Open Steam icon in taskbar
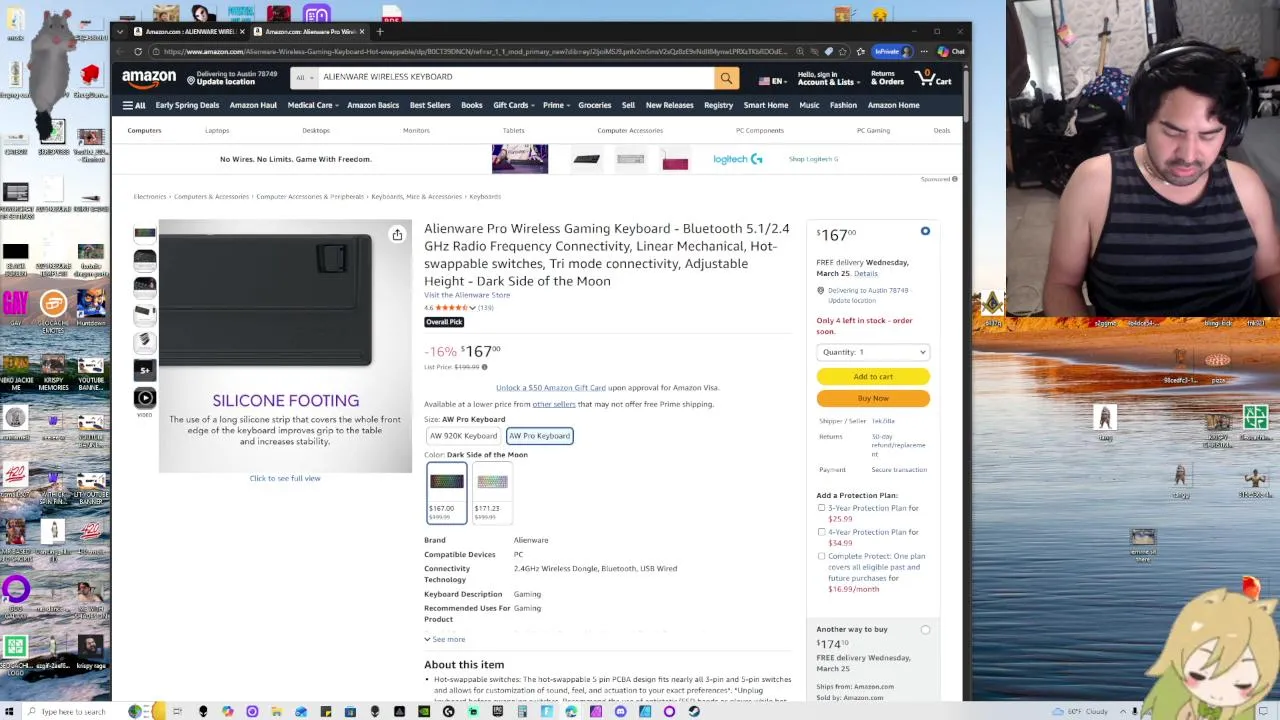1280x720 pixels. [694, 712]
